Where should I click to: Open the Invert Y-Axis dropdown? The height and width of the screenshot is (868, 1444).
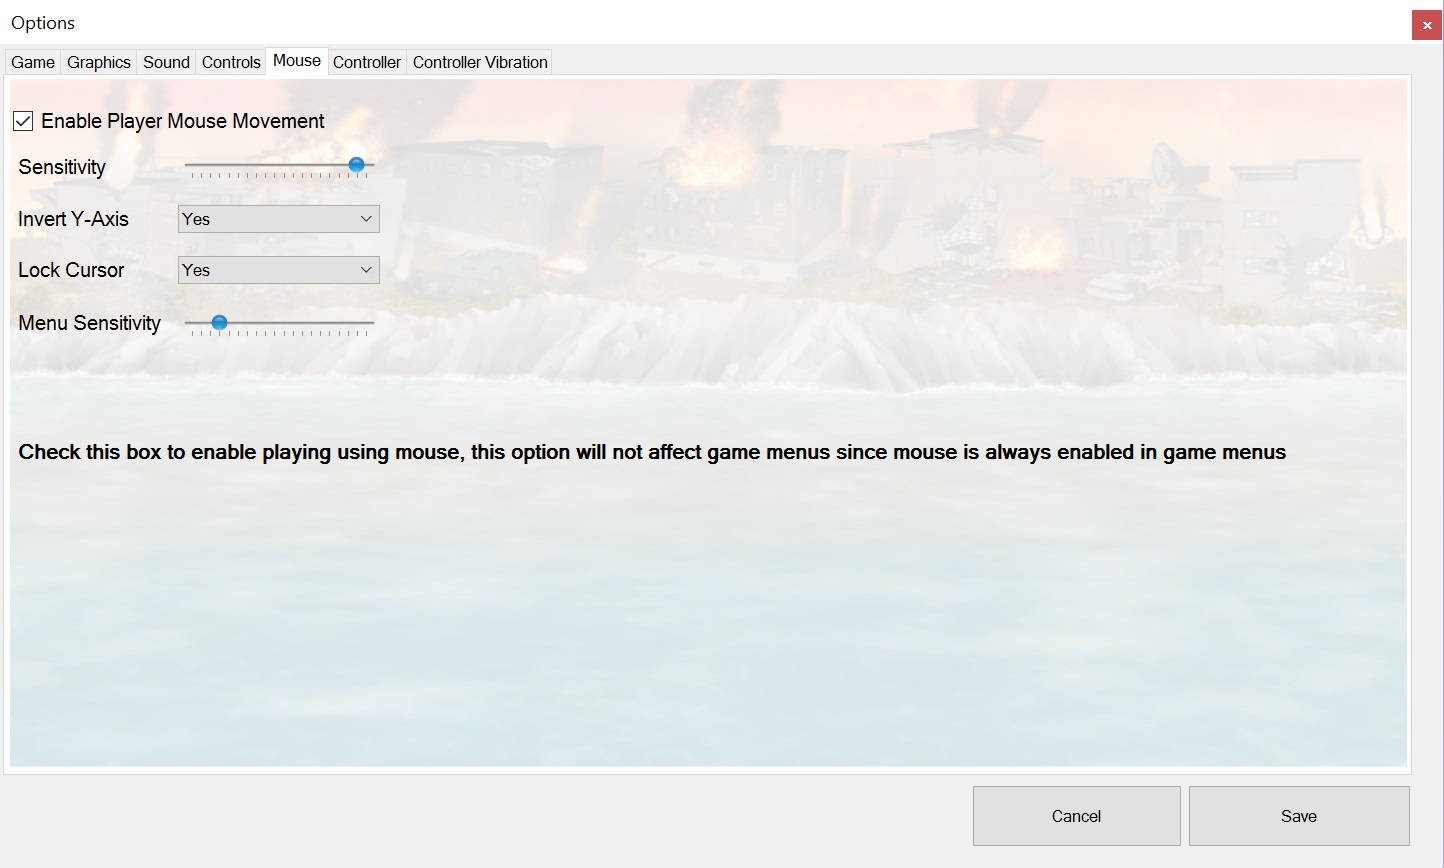coord(278,218)
